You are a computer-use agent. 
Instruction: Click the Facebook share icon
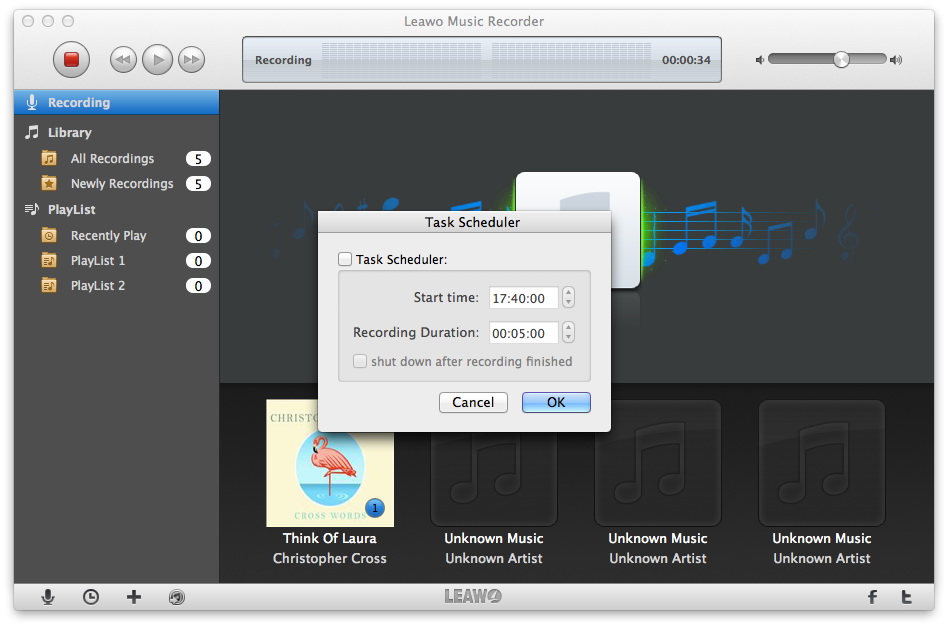(x=872, y=597)
